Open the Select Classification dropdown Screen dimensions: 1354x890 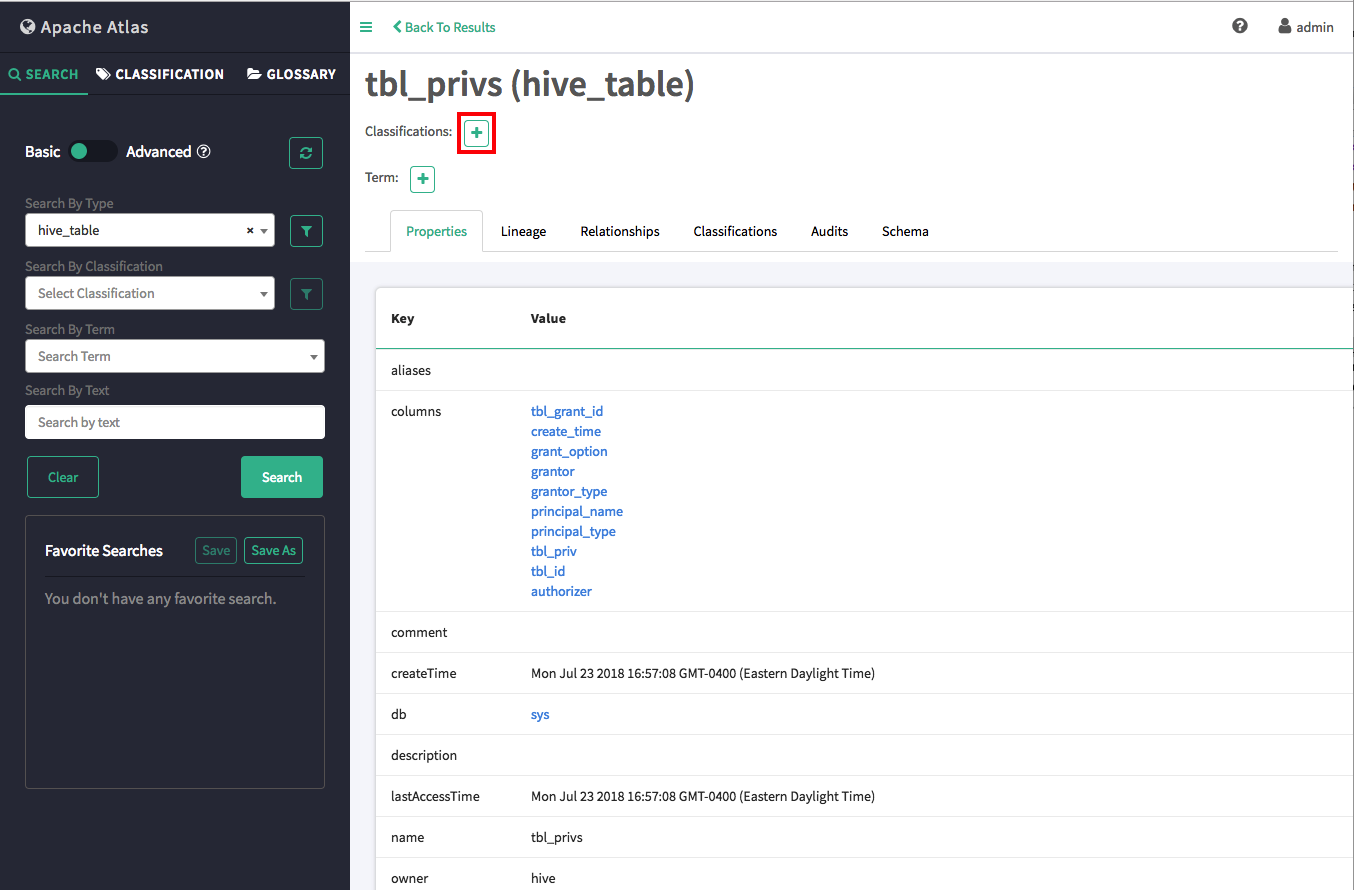pos(150,293)
